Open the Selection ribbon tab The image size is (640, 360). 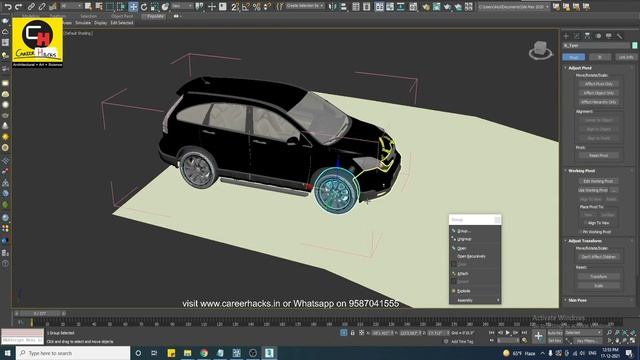point(88,16)
